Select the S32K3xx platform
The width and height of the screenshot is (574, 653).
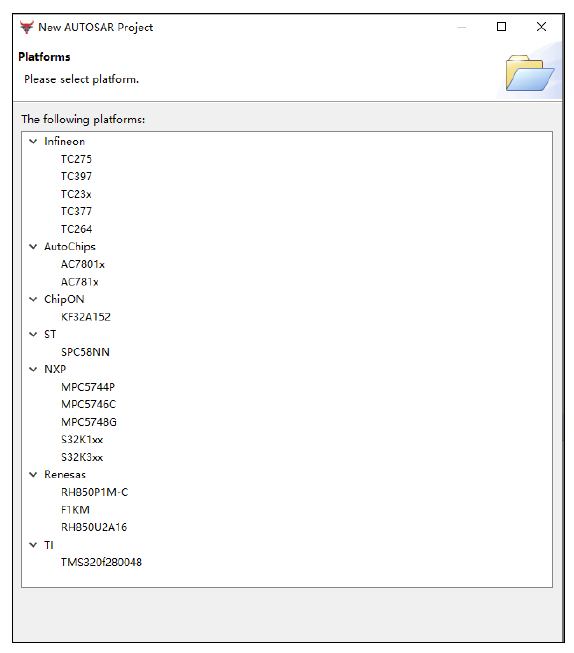[x=82, y=457]
